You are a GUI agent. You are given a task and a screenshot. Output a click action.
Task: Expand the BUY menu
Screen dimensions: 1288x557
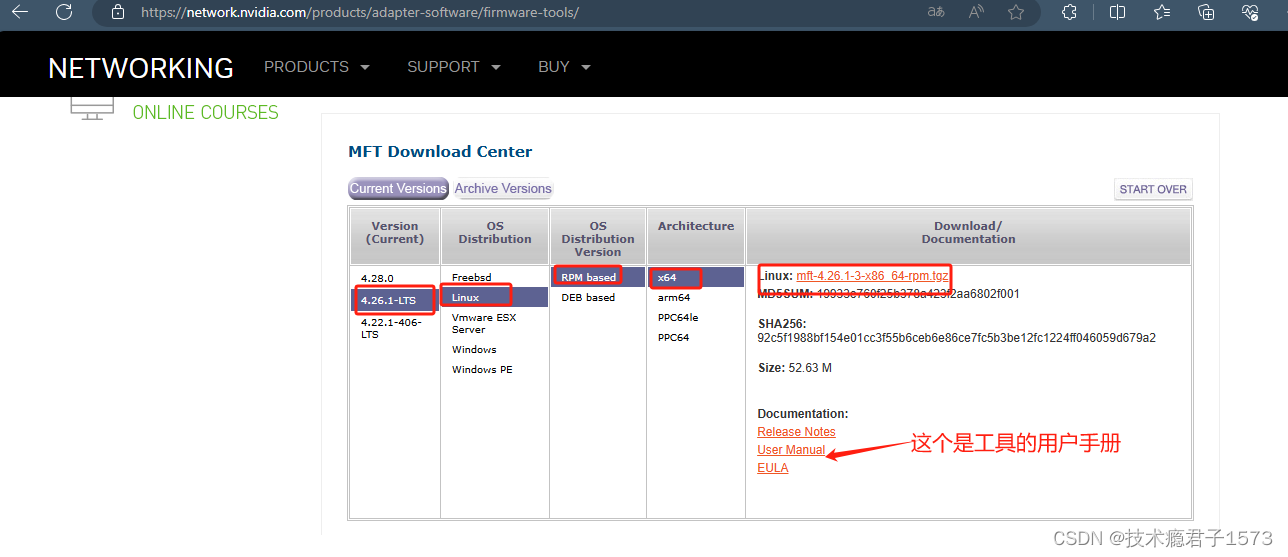pos(564,67)
